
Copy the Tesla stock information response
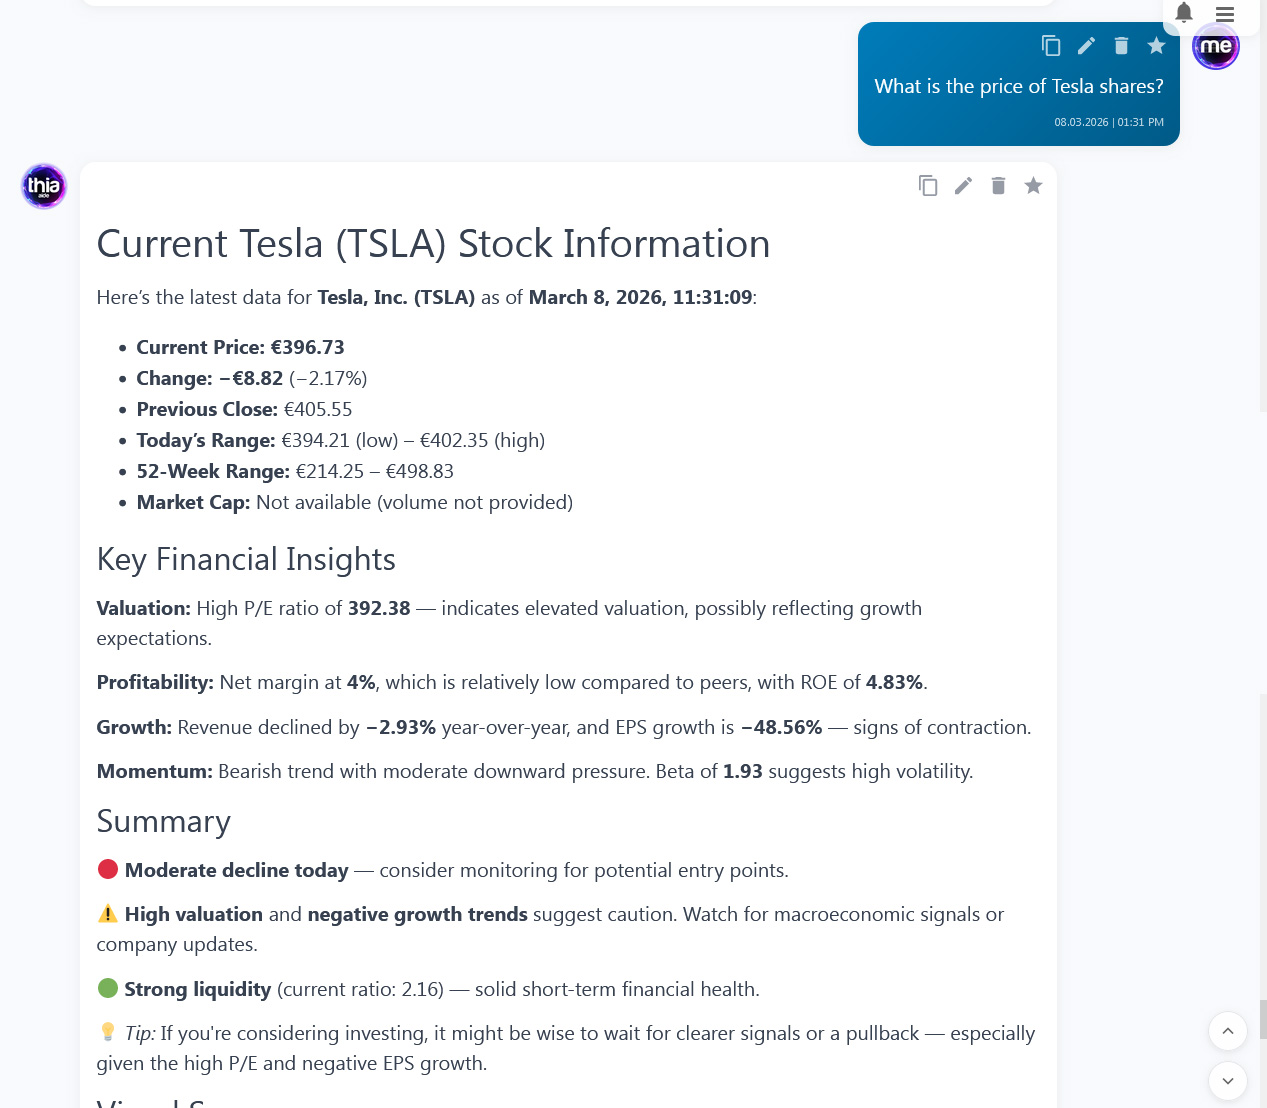coord(928,186)
